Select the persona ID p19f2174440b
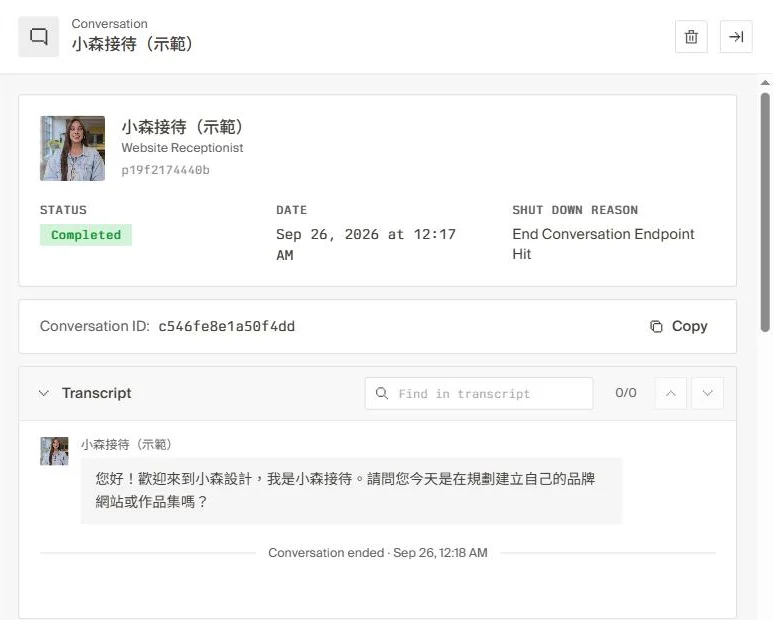Screen dimensions: 773x620 (x=166, y=170)
